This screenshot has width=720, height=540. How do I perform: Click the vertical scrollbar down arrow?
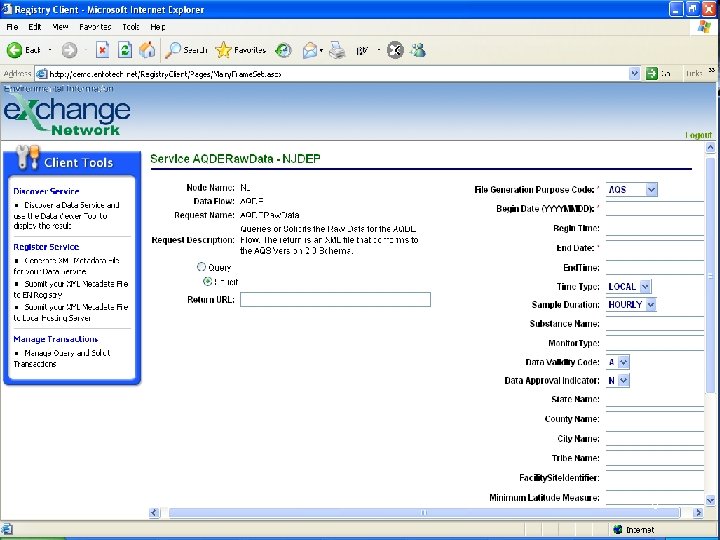click(710, 500)
